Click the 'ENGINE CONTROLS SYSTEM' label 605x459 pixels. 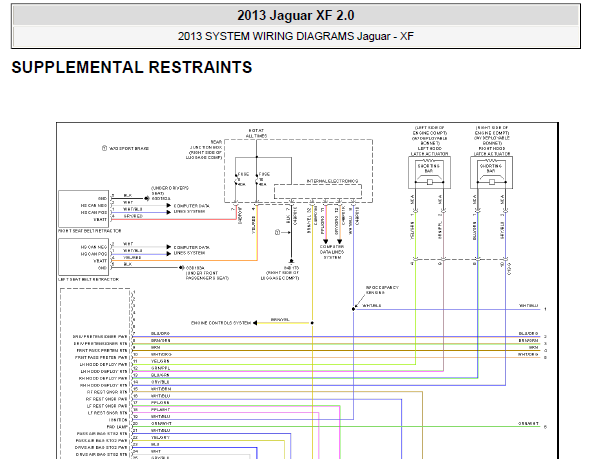pyautogui.click(x=221, y=323)
